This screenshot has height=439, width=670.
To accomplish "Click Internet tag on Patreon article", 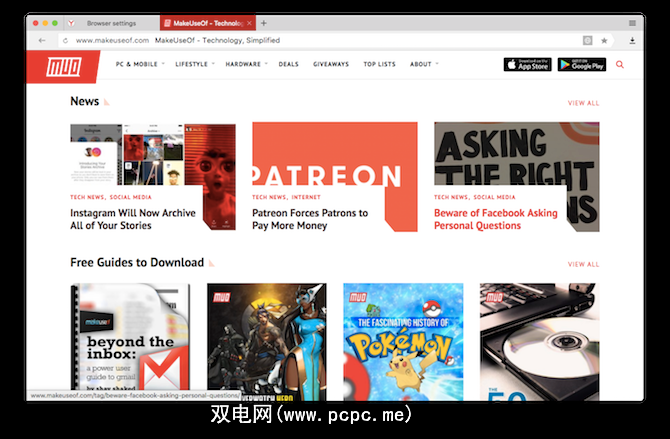I will pyautogui.click(x=306, y=197).
